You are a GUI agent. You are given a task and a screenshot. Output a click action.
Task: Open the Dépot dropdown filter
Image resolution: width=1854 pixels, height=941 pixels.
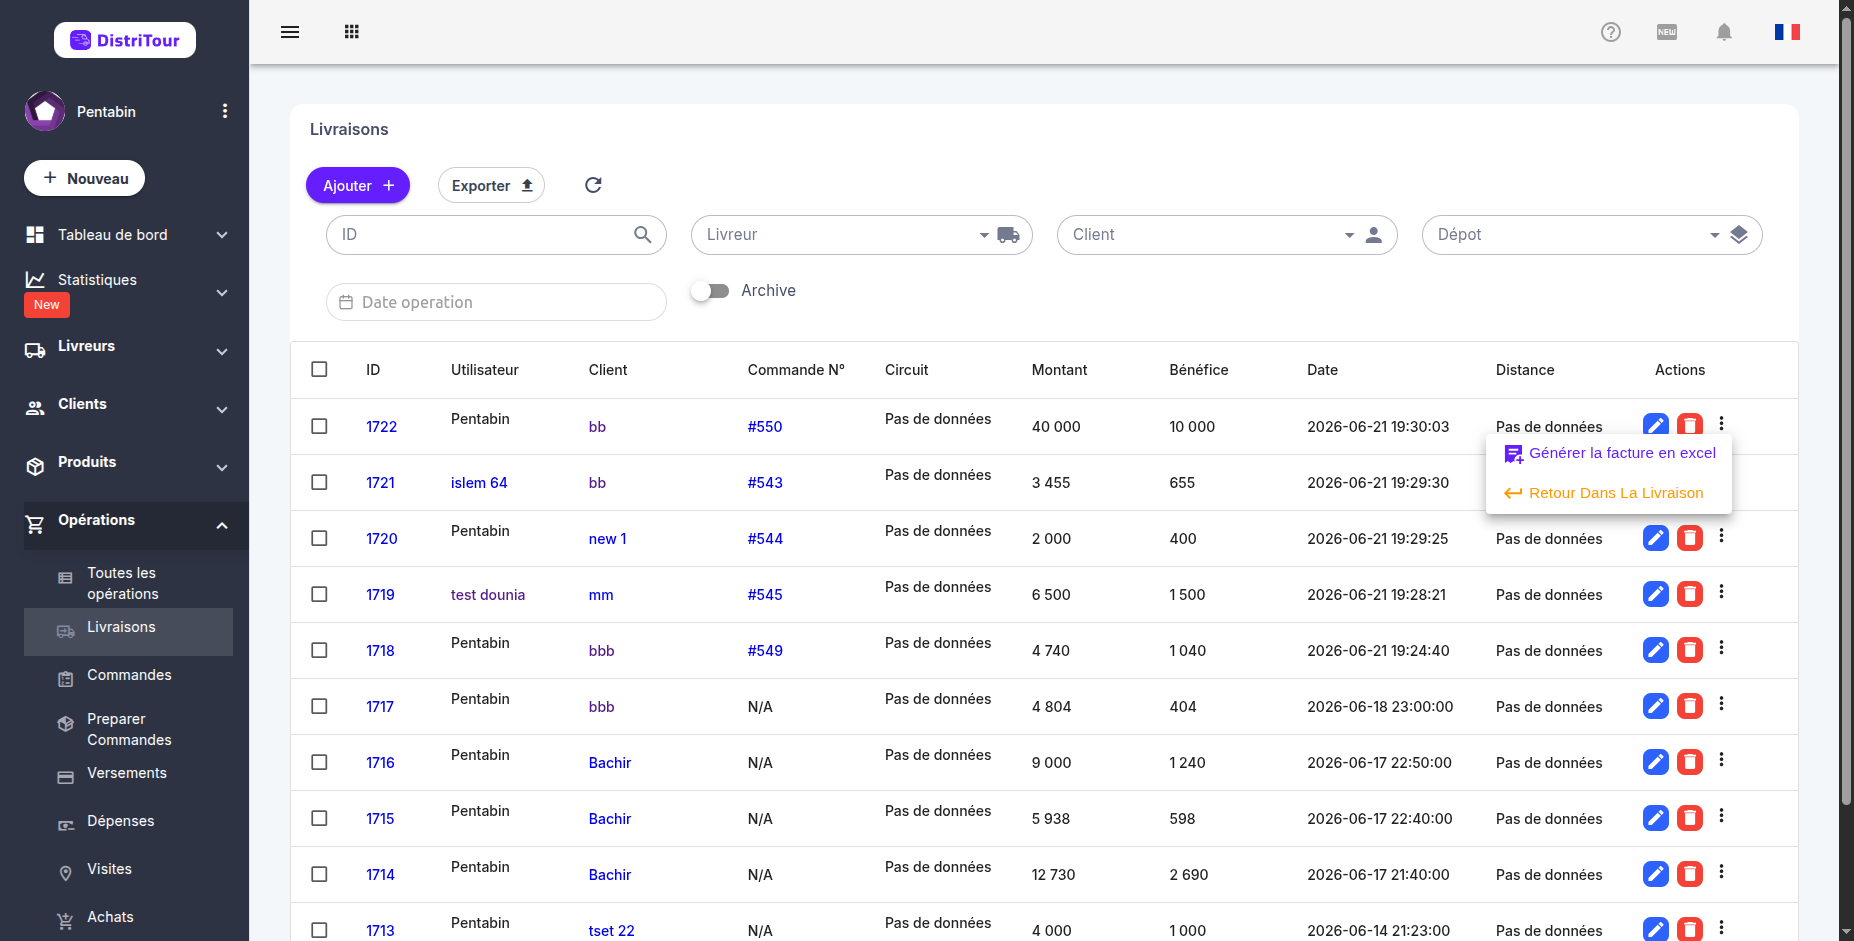click(1592, 235)
